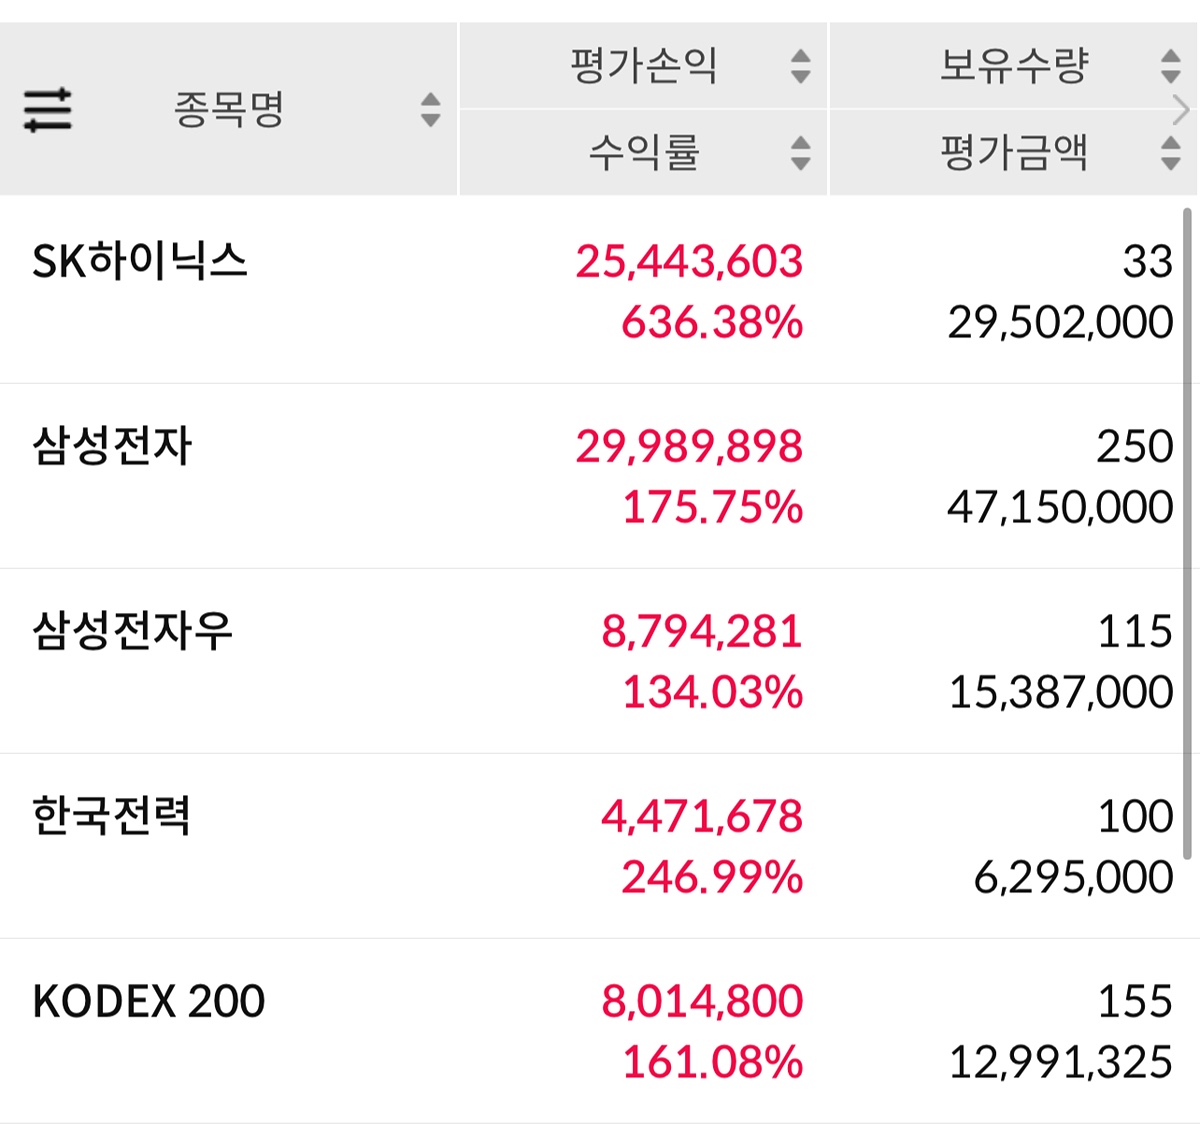Sort by 평가금액 using its arrows

coord(1170,152)
